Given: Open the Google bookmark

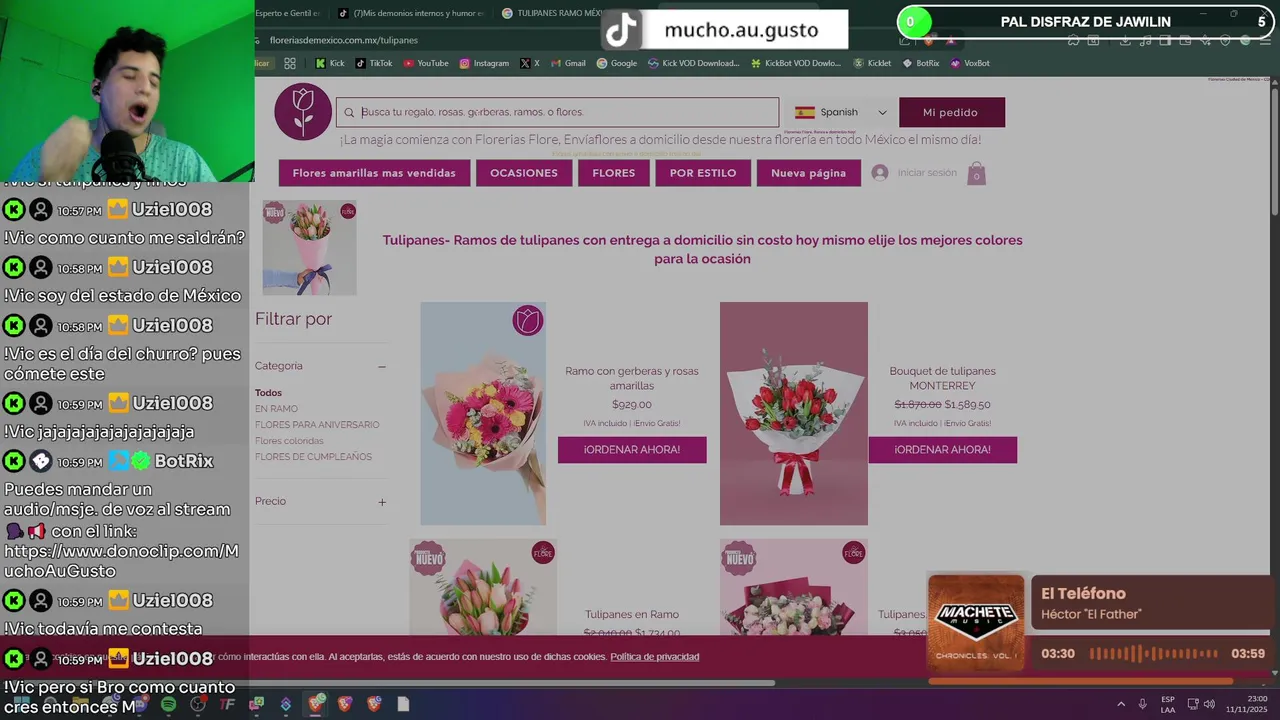Looking at the screenshot, I should 617,63.
